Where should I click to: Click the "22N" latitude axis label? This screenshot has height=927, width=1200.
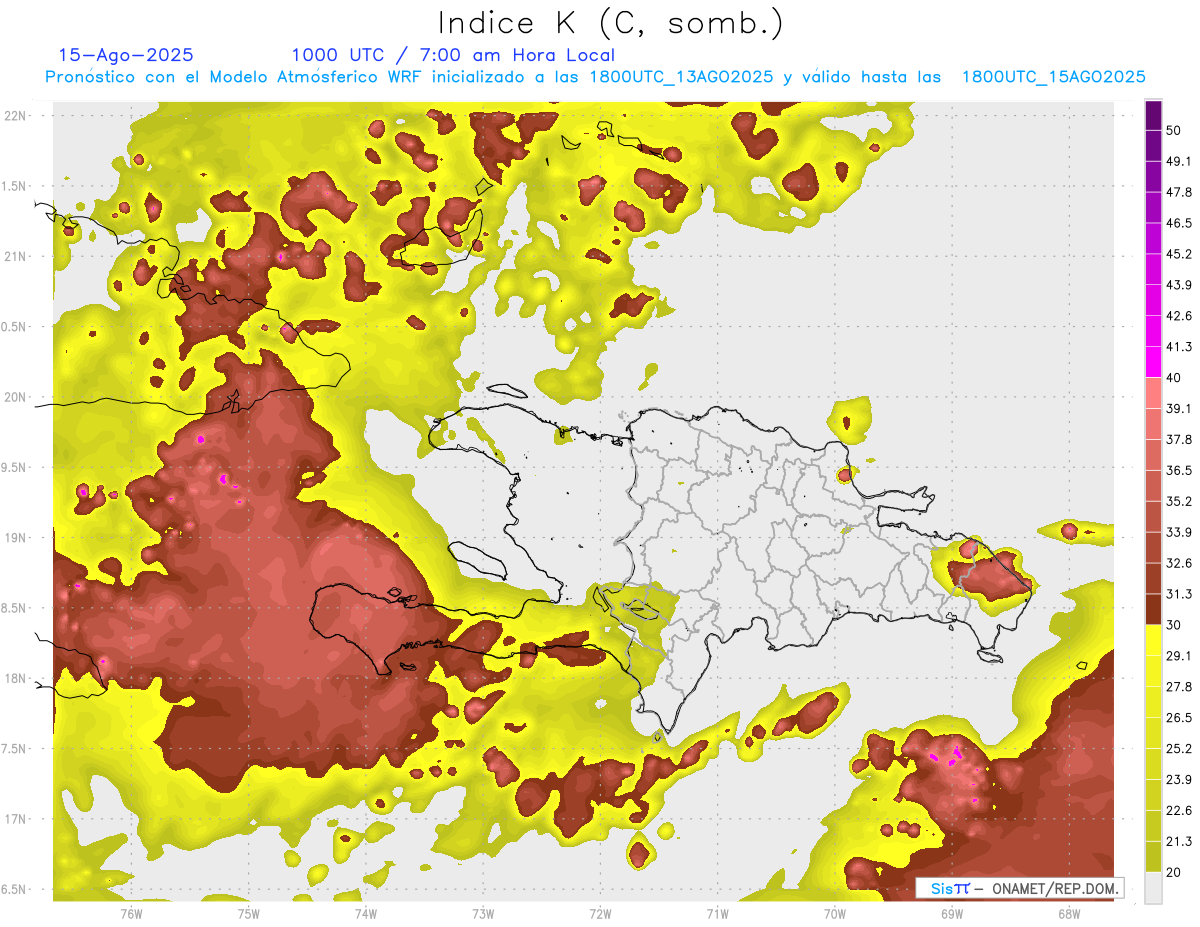tap(16, 115)
